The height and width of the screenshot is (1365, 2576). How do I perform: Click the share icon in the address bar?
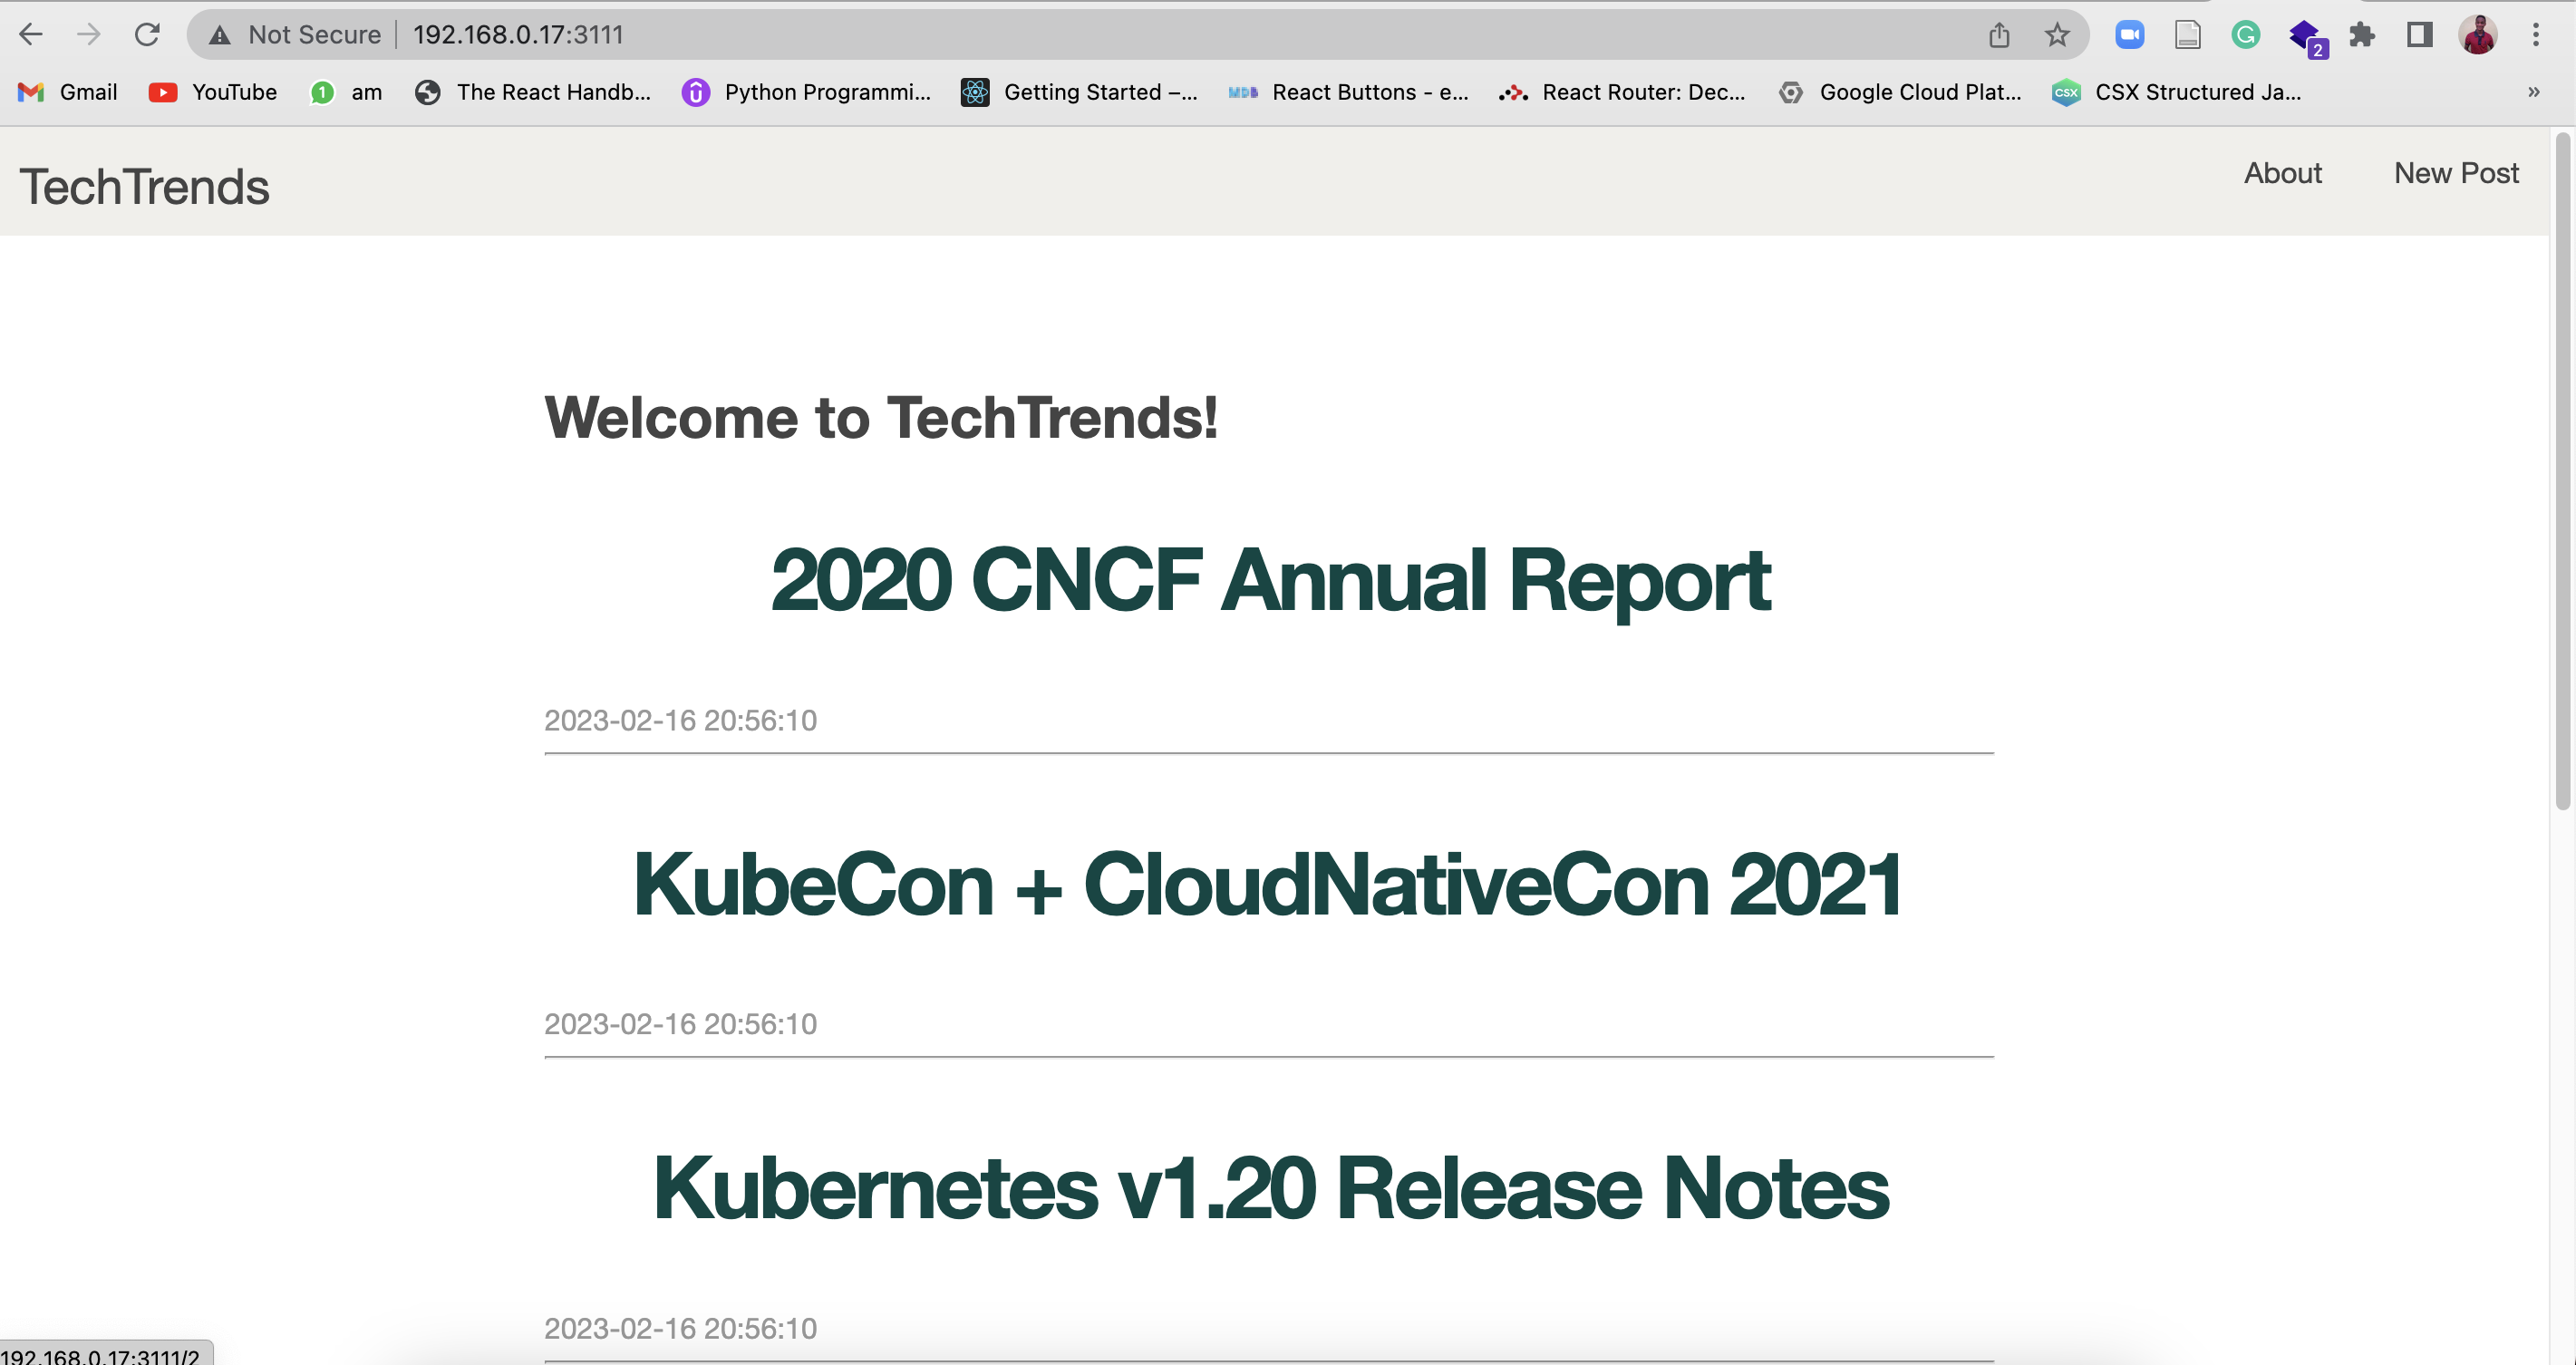tap(1999, 34)
